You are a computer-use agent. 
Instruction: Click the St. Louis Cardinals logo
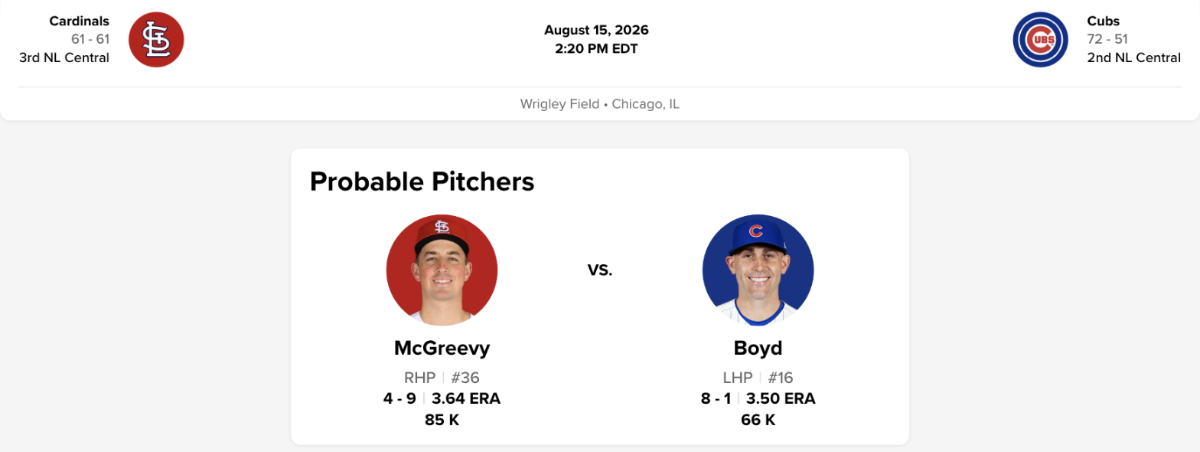(157, 39)
